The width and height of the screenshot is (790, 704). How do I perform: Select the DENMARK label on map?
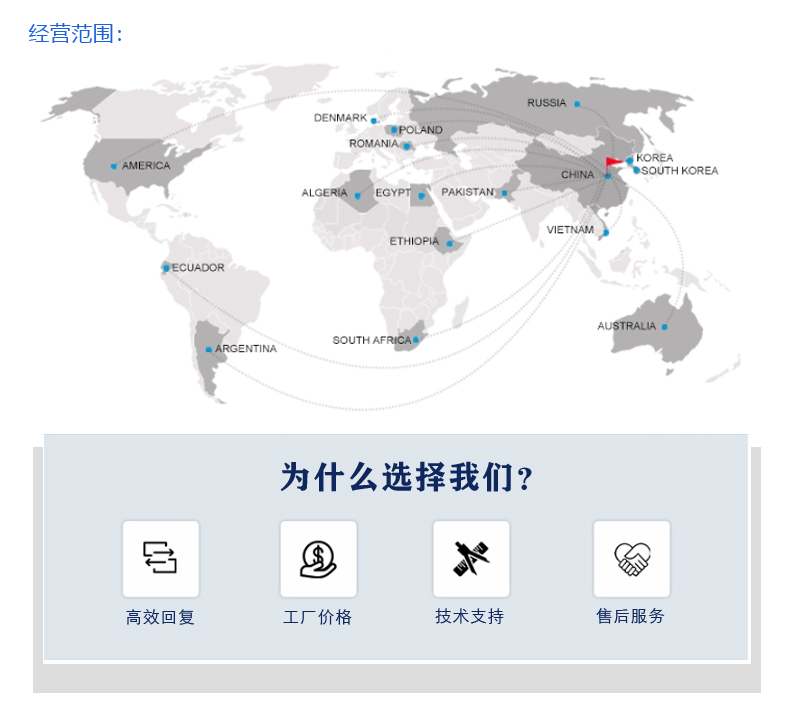(x=340, y=118)
